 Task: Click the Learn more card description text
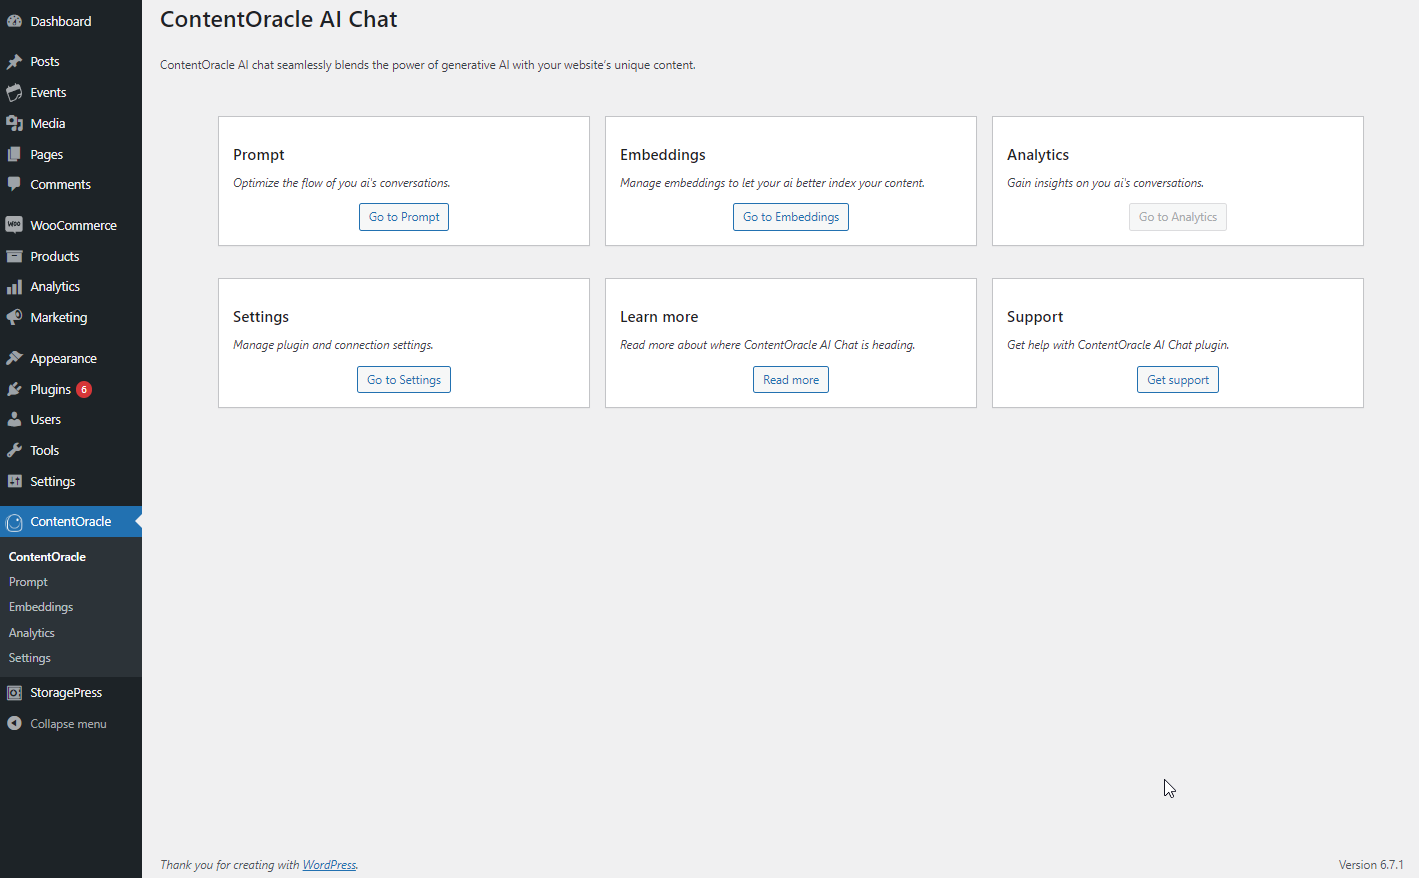(768, 345)
